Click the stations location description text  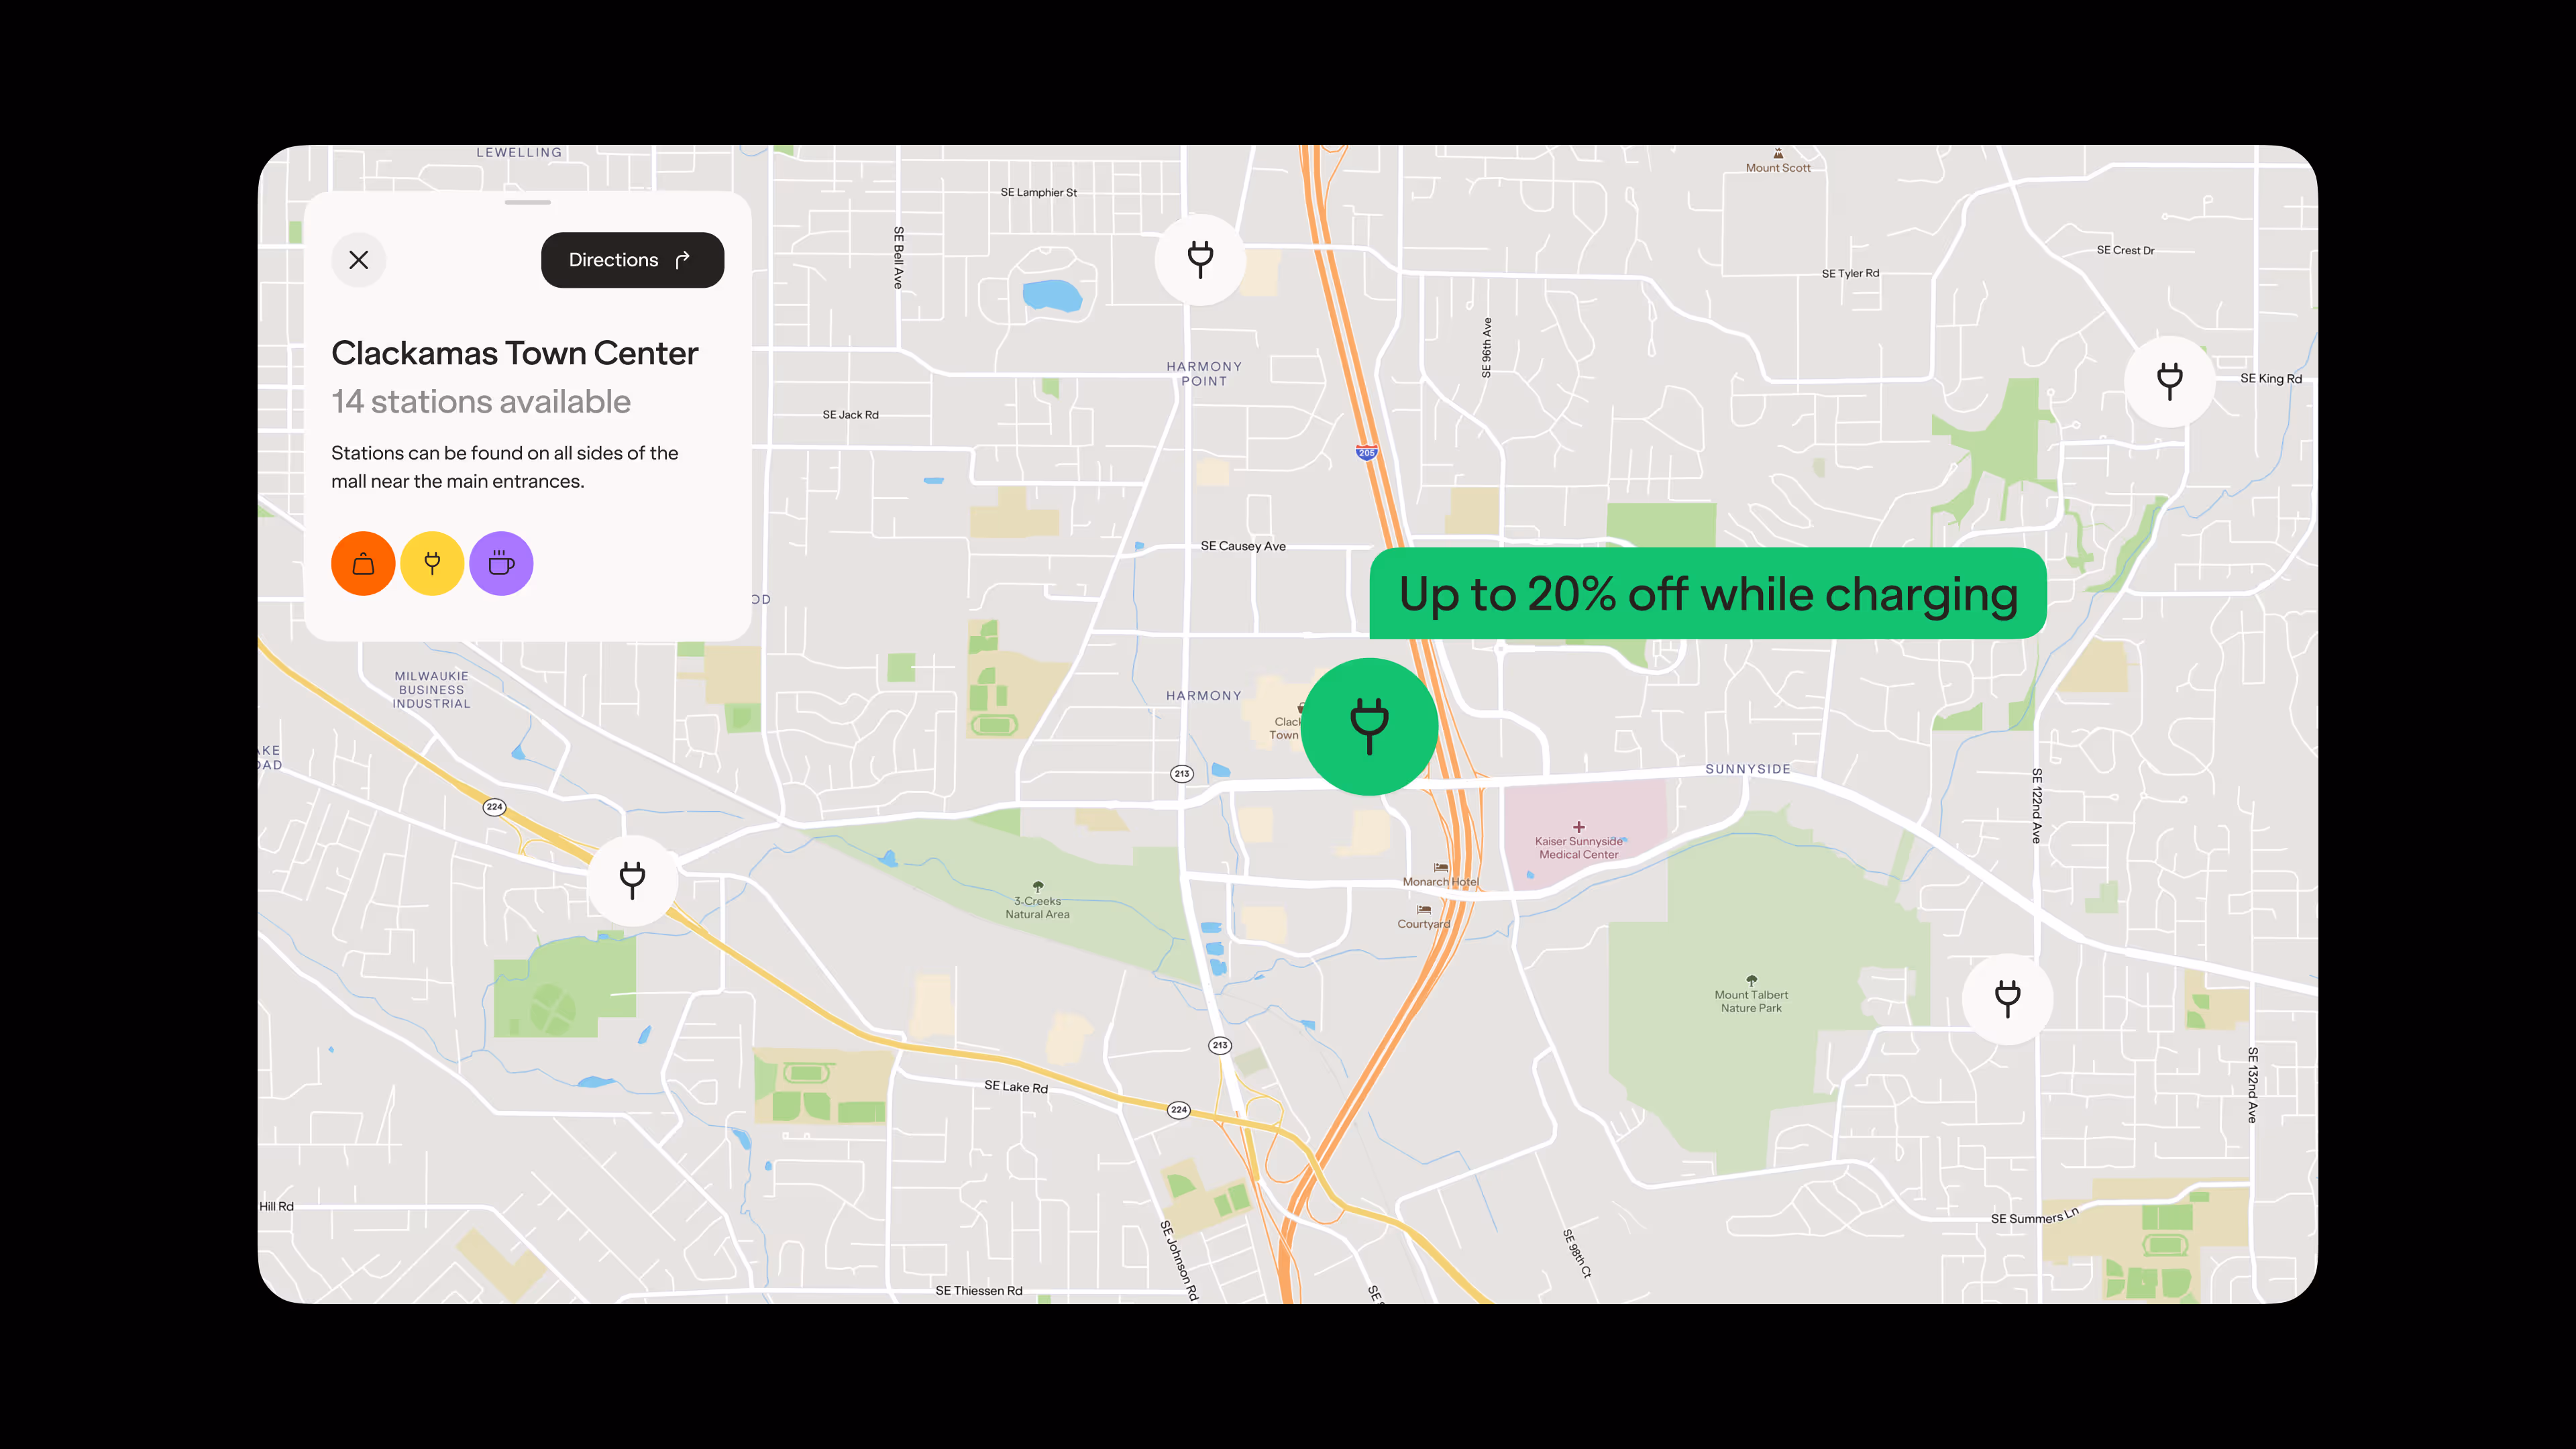505,467
